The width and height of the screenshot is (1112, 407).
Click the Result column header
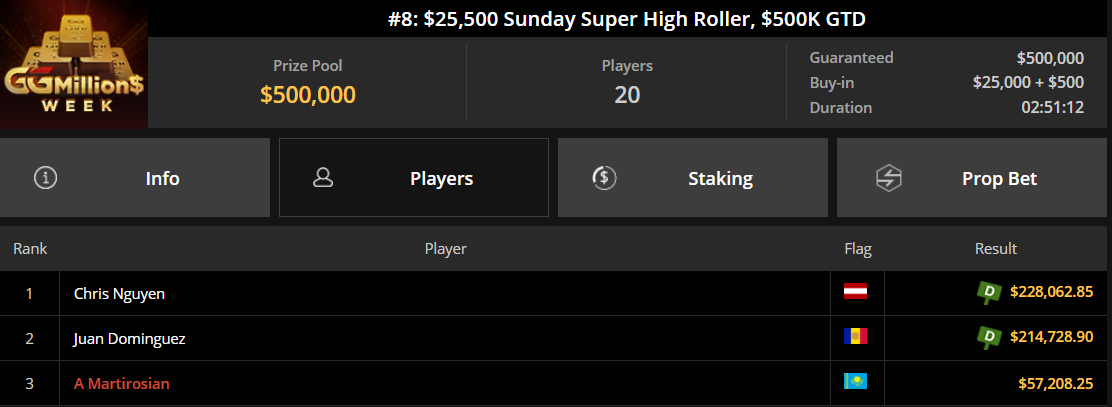[x=995, y=248]
